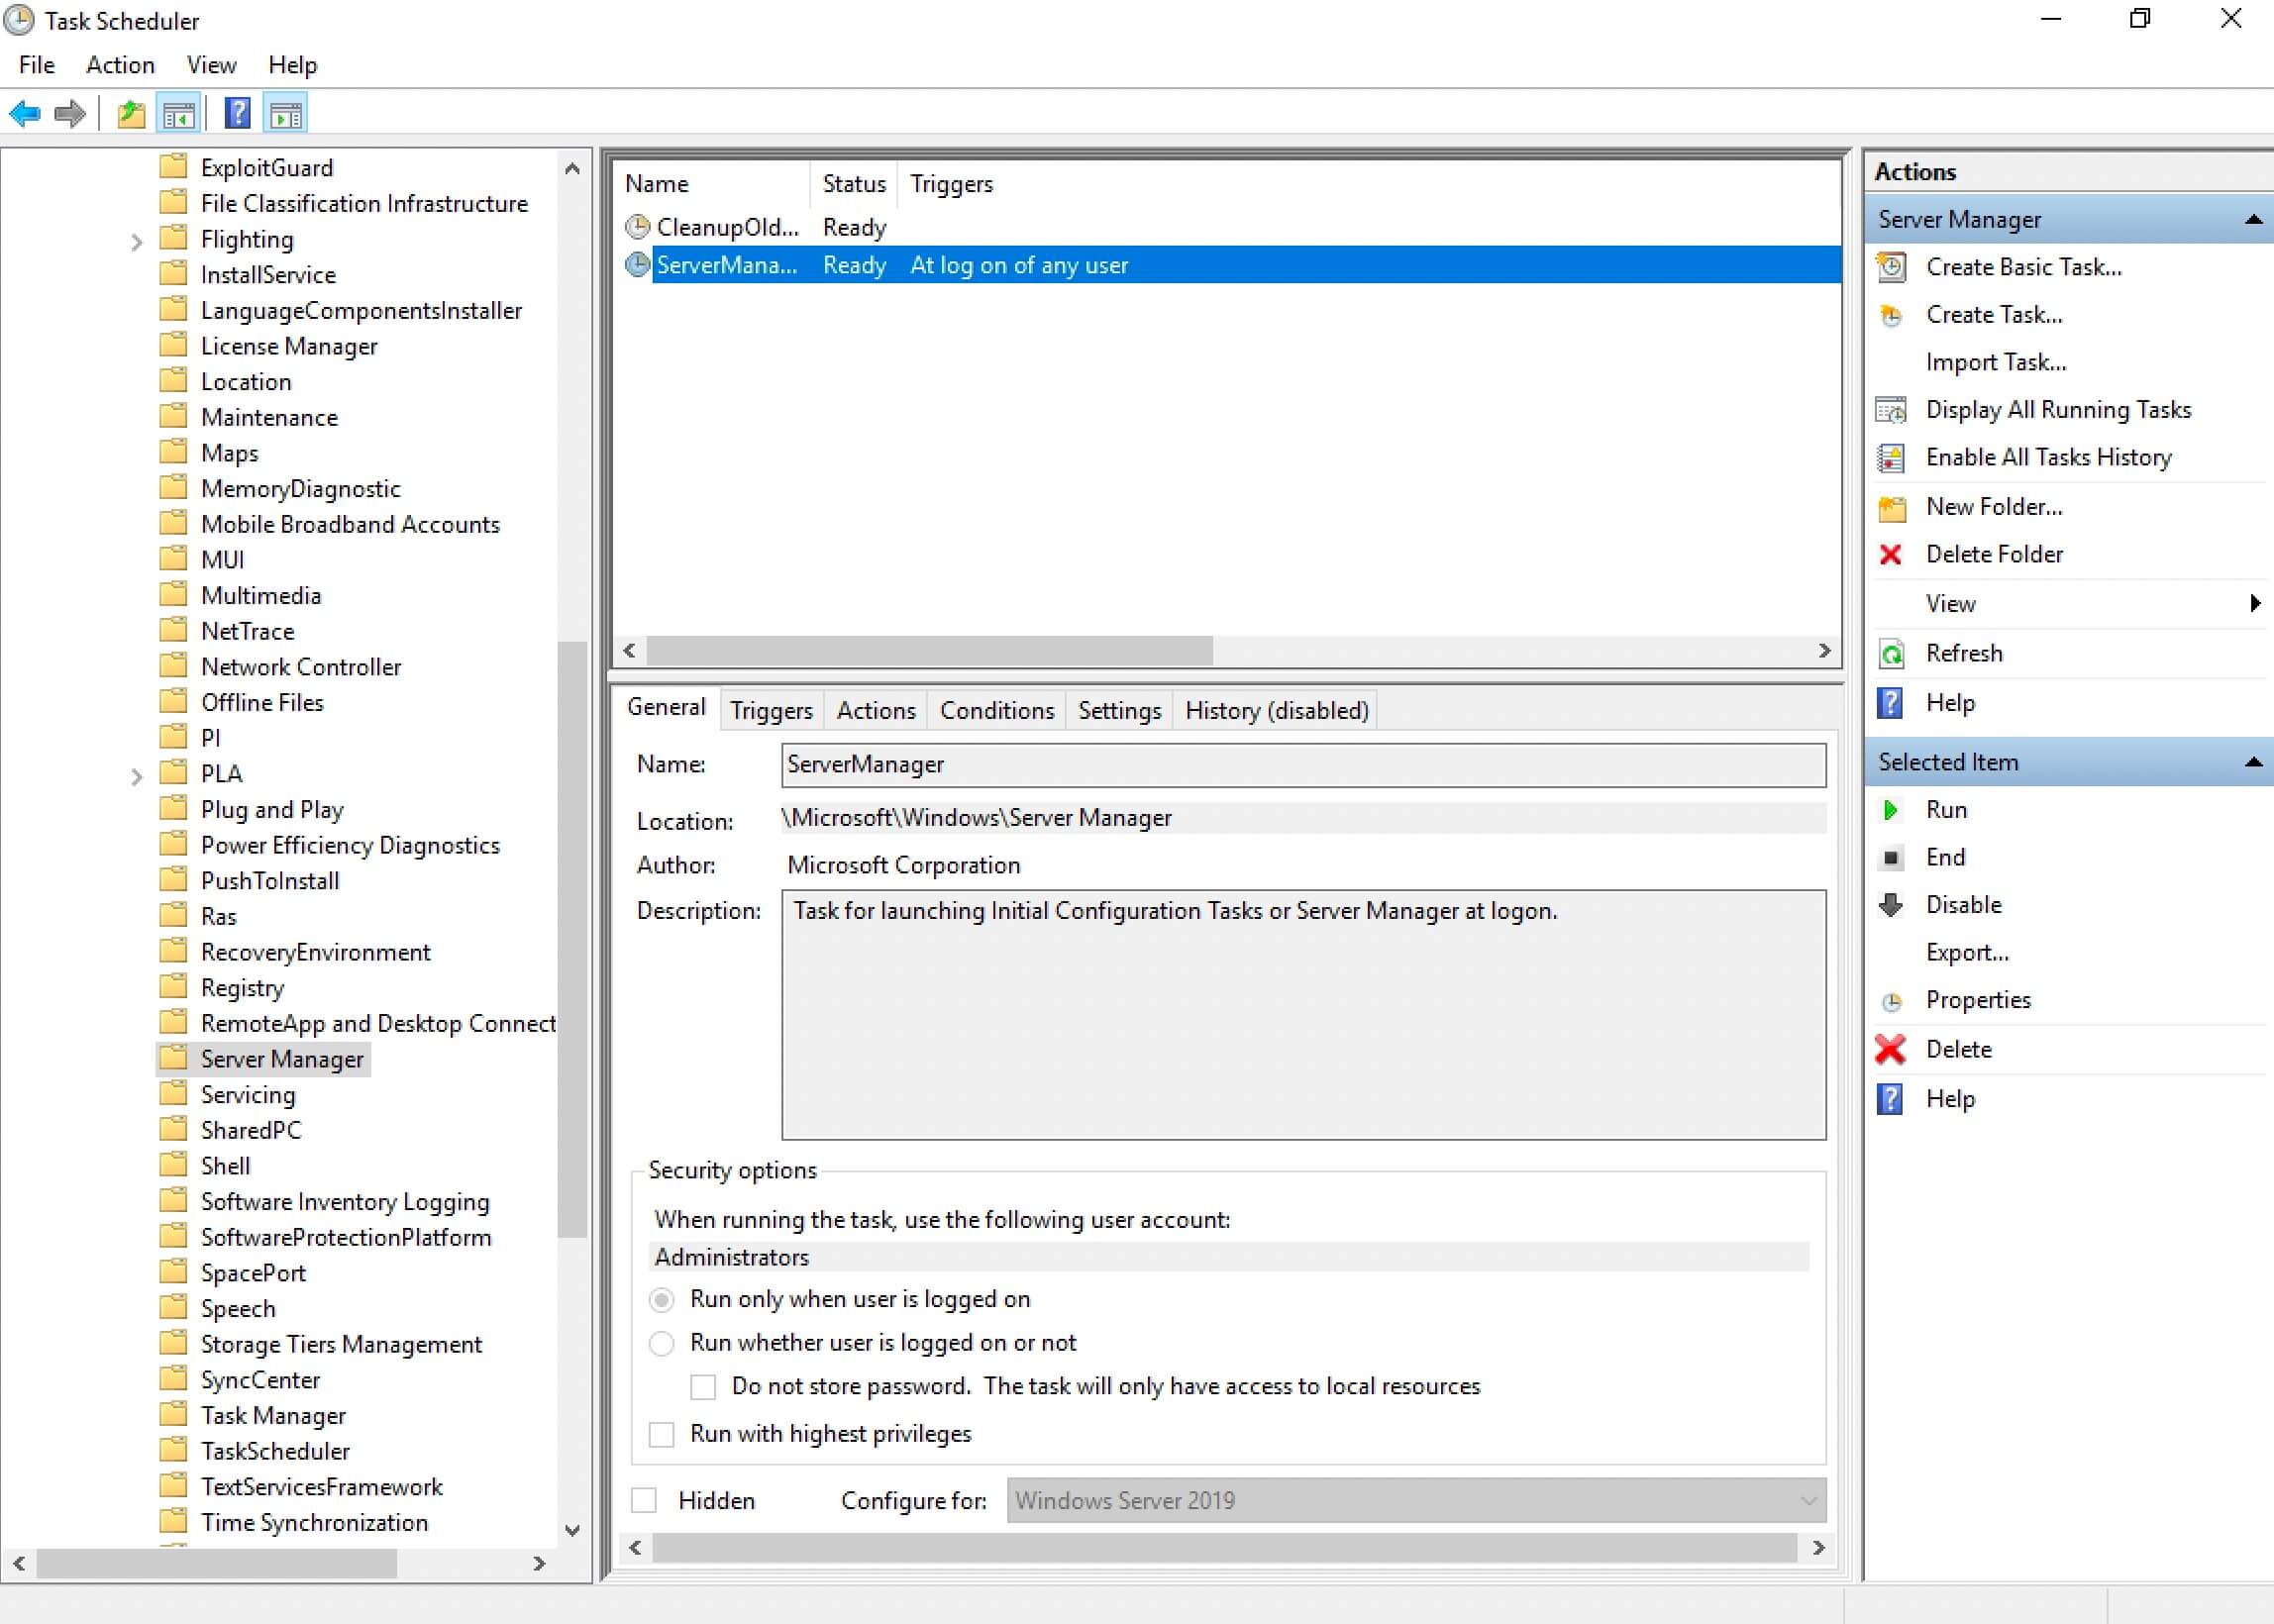Click the Create Basic Task icon

(x=1895, y=265)
